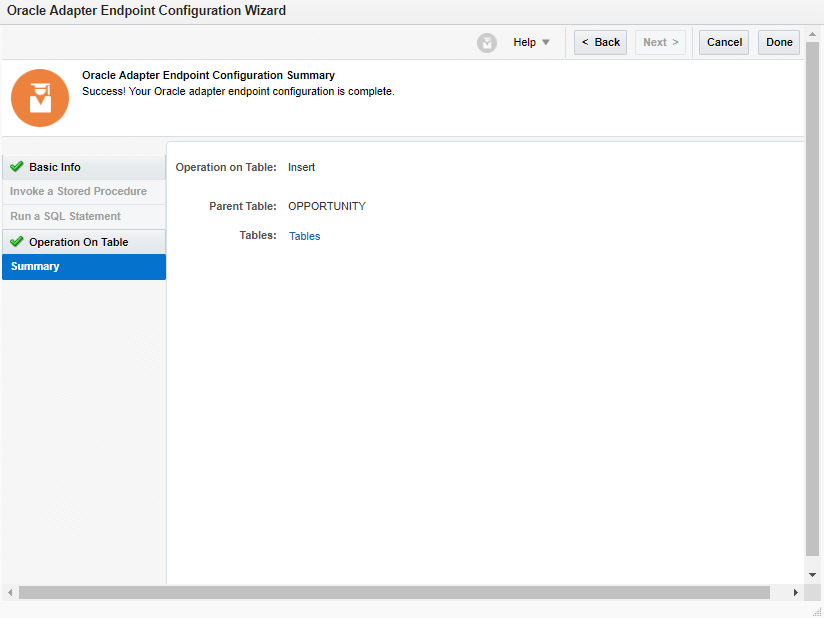The image size is (824, 618).
Task: Finish the wizard with Done
Action: pos(779,43)
